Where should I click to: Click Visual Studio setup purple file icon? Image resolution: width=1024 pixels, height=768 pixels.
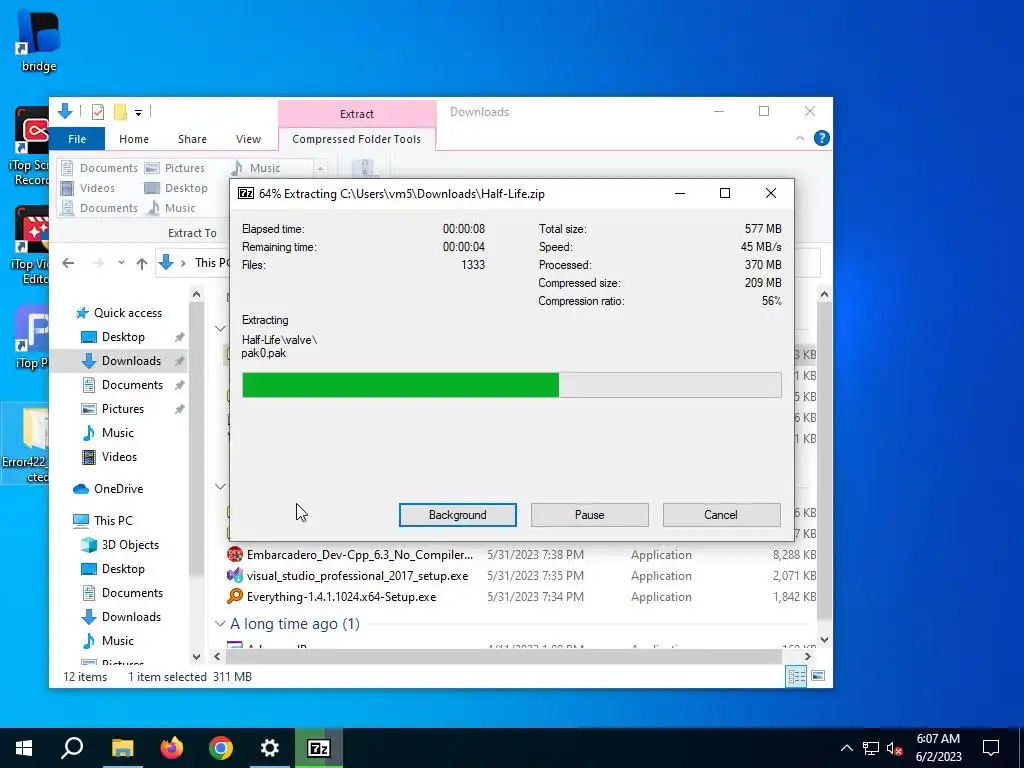234,575
